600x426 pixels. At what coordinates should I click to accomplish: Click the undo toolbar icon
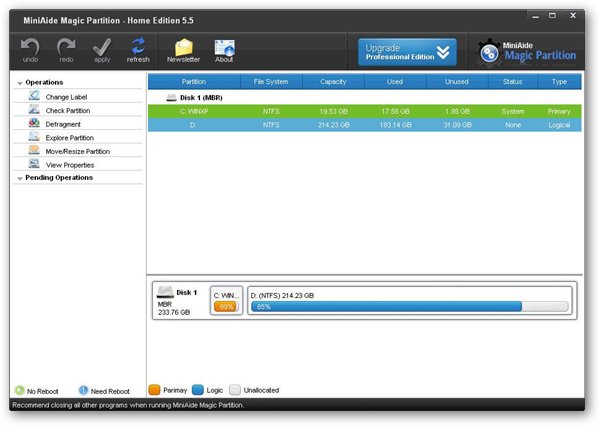click(30, 50)
